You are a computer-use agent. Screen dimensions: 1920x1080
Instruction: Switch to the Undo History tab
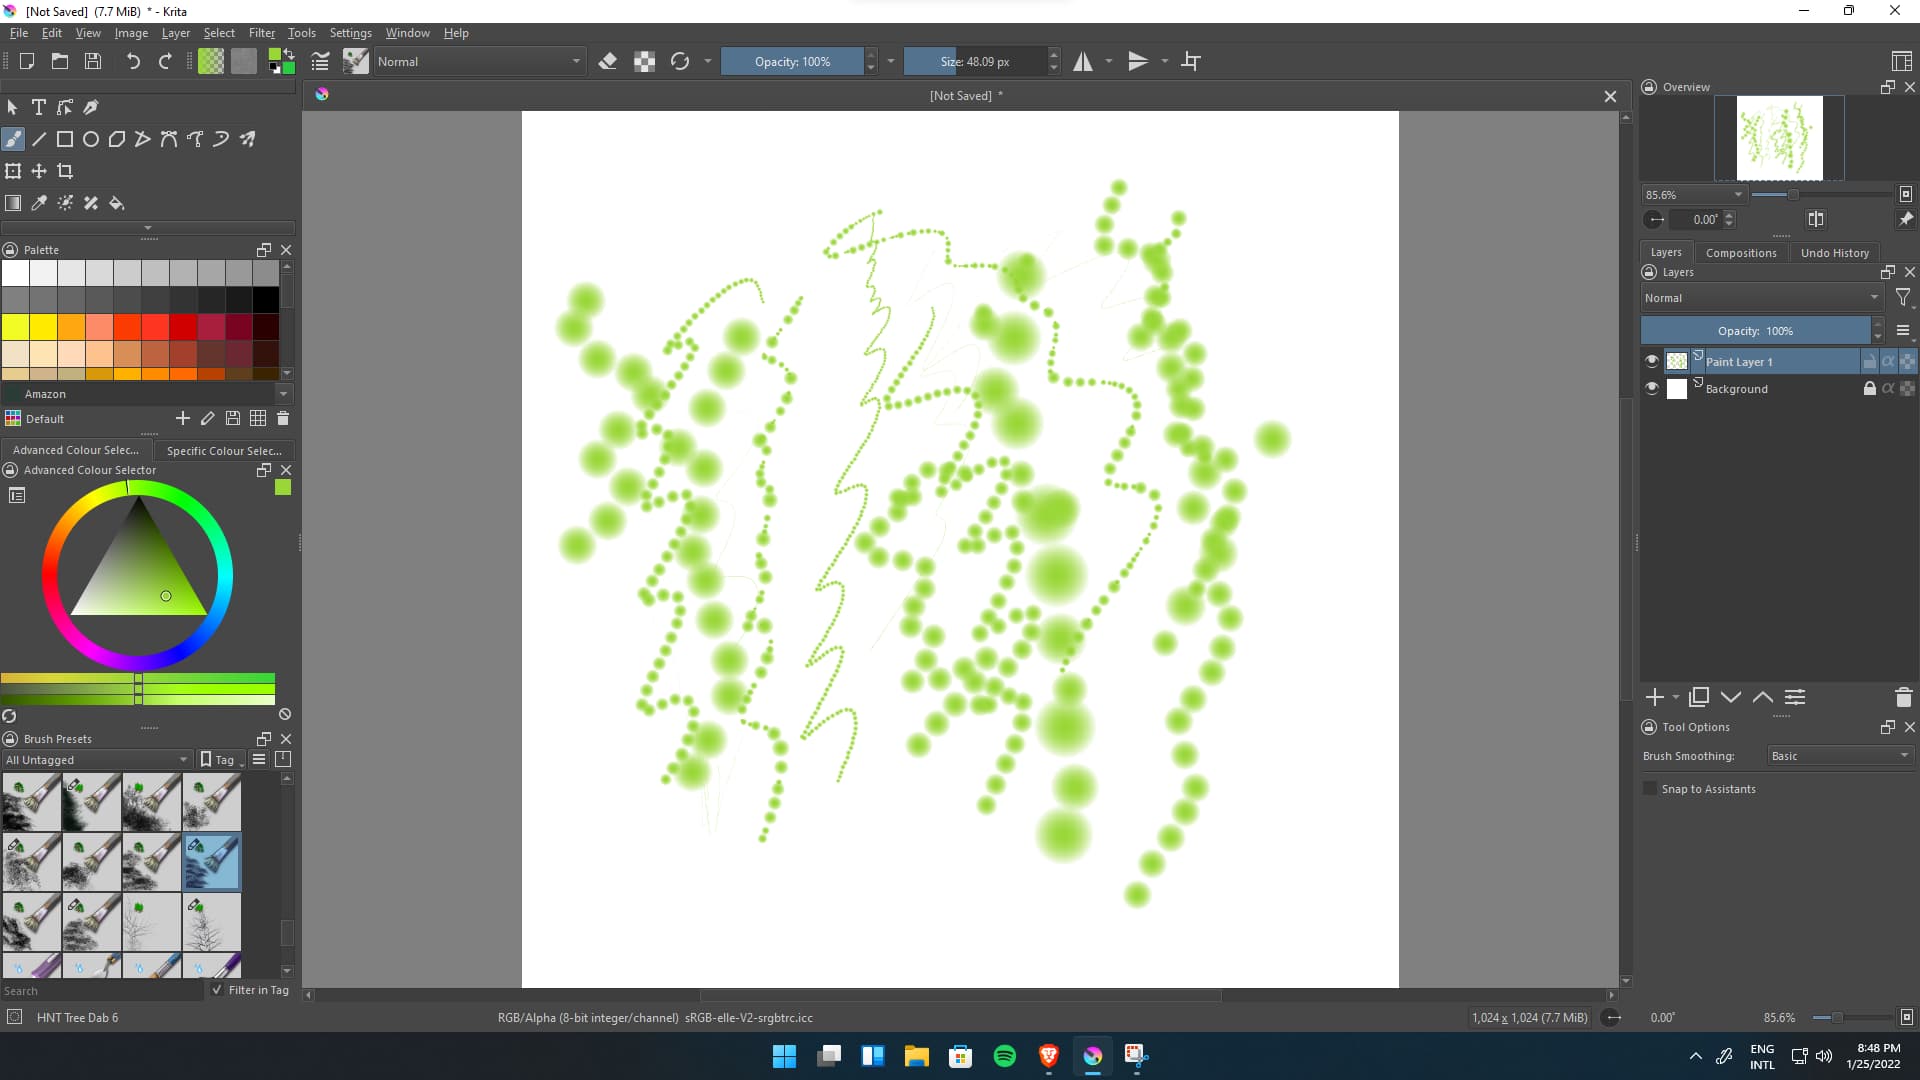(x=1834, y=253)
